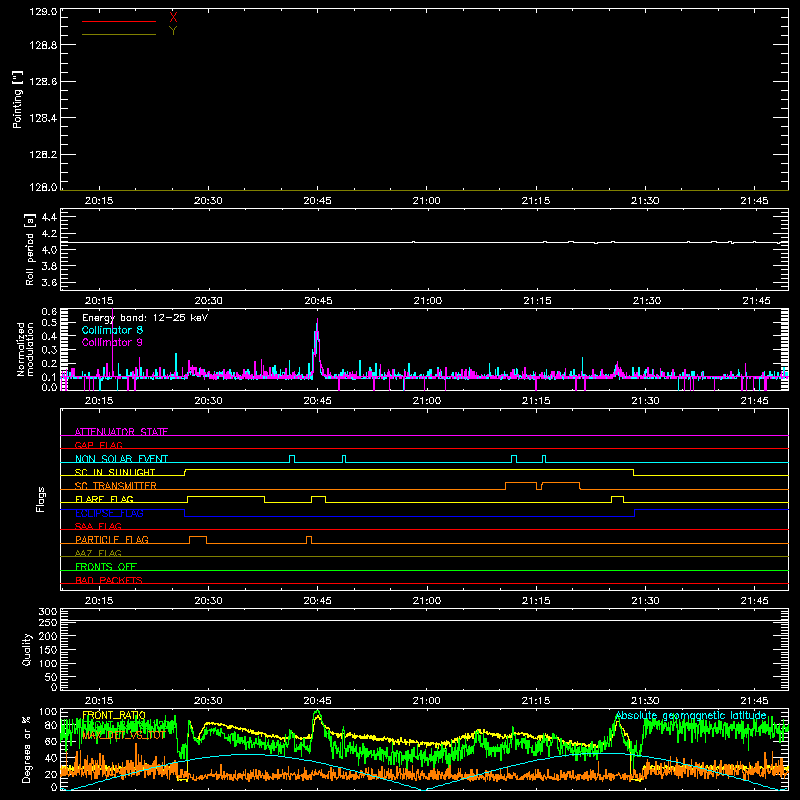
Task: Click the BAD_PACKETS flag label
Action: click(x=109, y=580)
